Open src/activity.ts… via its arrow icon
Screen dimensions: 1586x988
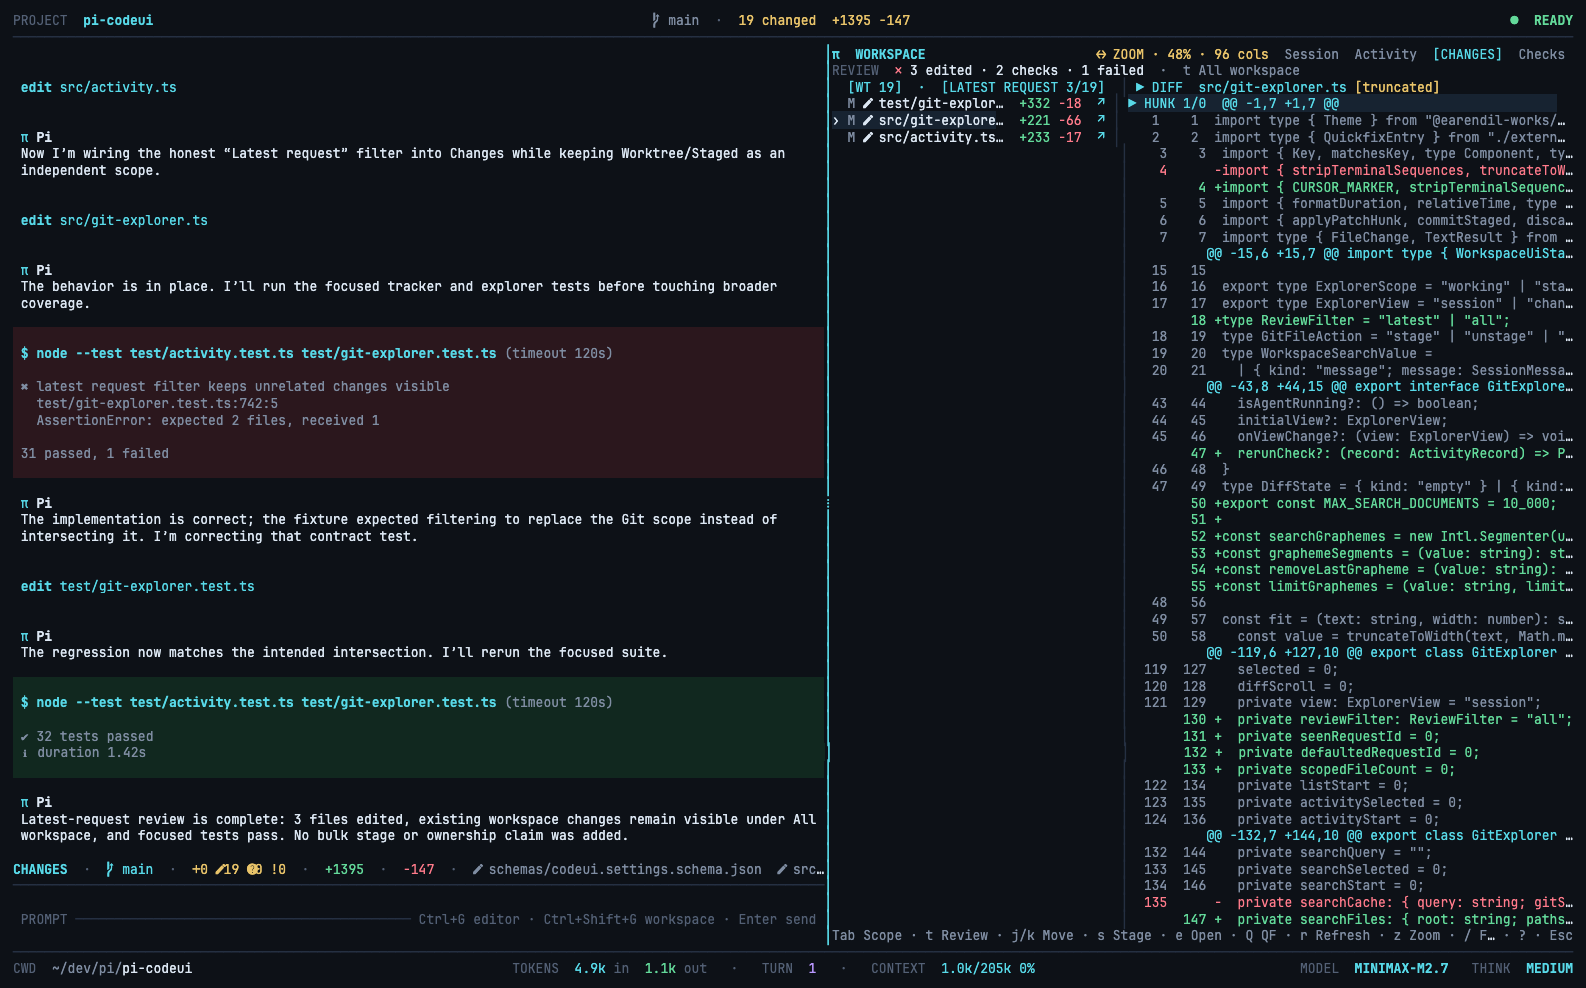(x=1101, y=137)
